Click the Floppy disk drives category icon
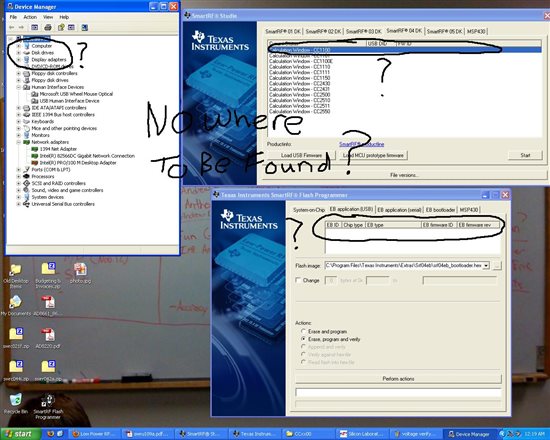Image resolution: width=550 pixels, height=440 pixels. 26,80
